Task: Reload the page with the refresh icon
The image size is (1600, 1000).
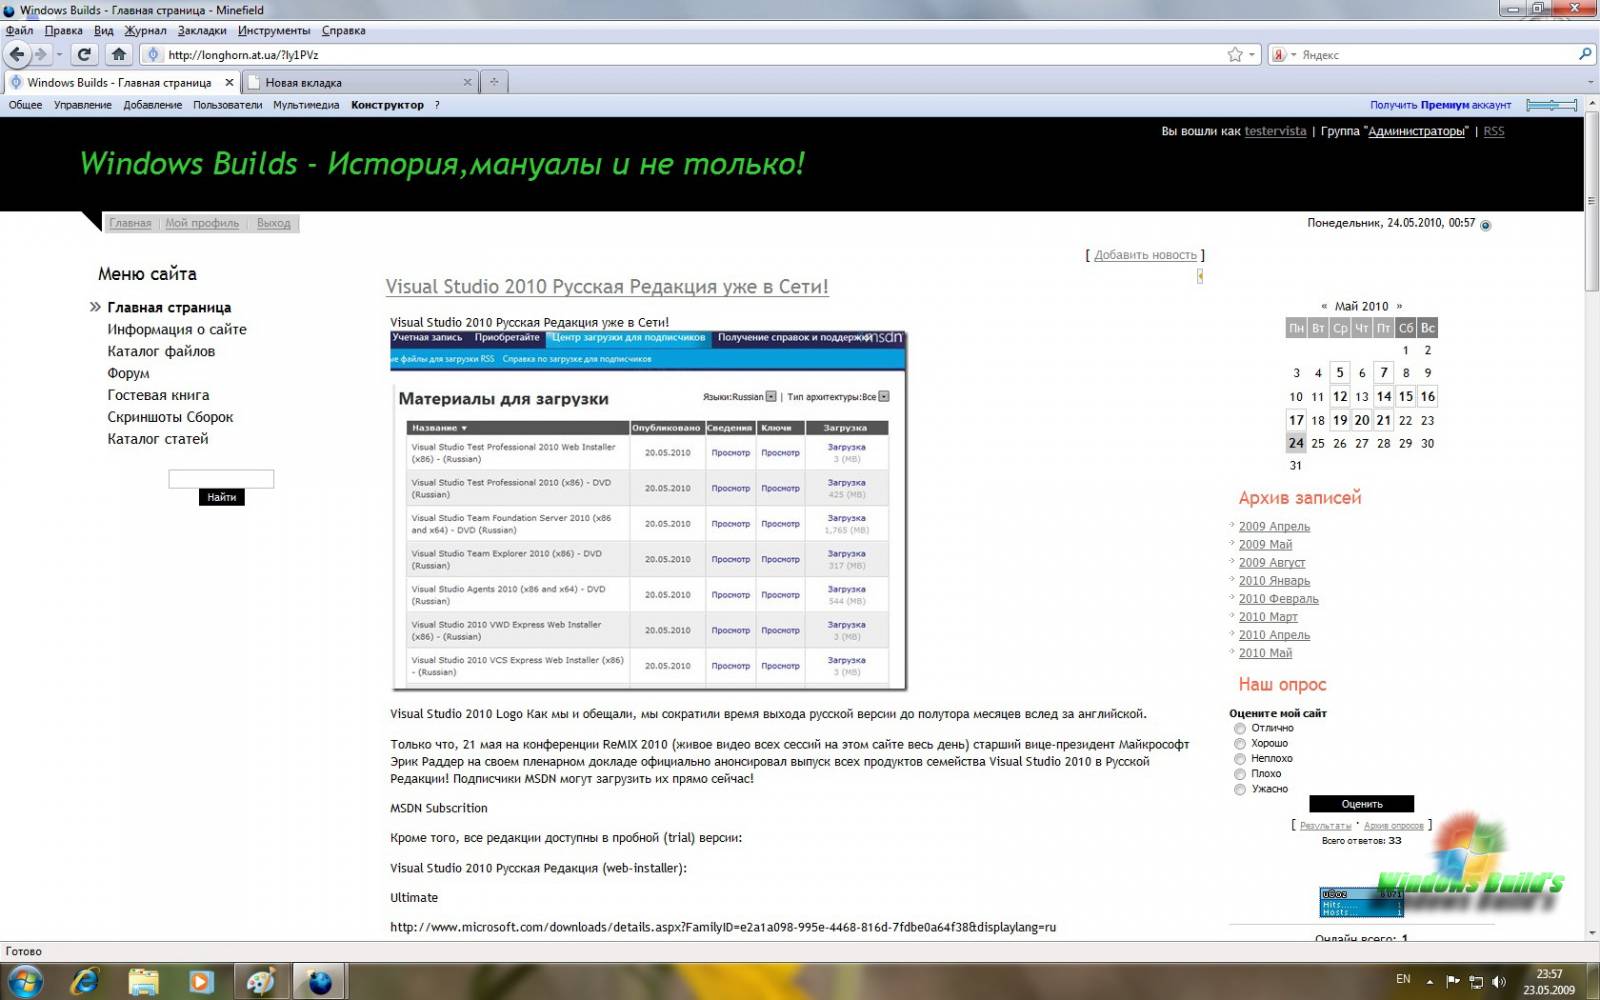Action: click(84, 54)
